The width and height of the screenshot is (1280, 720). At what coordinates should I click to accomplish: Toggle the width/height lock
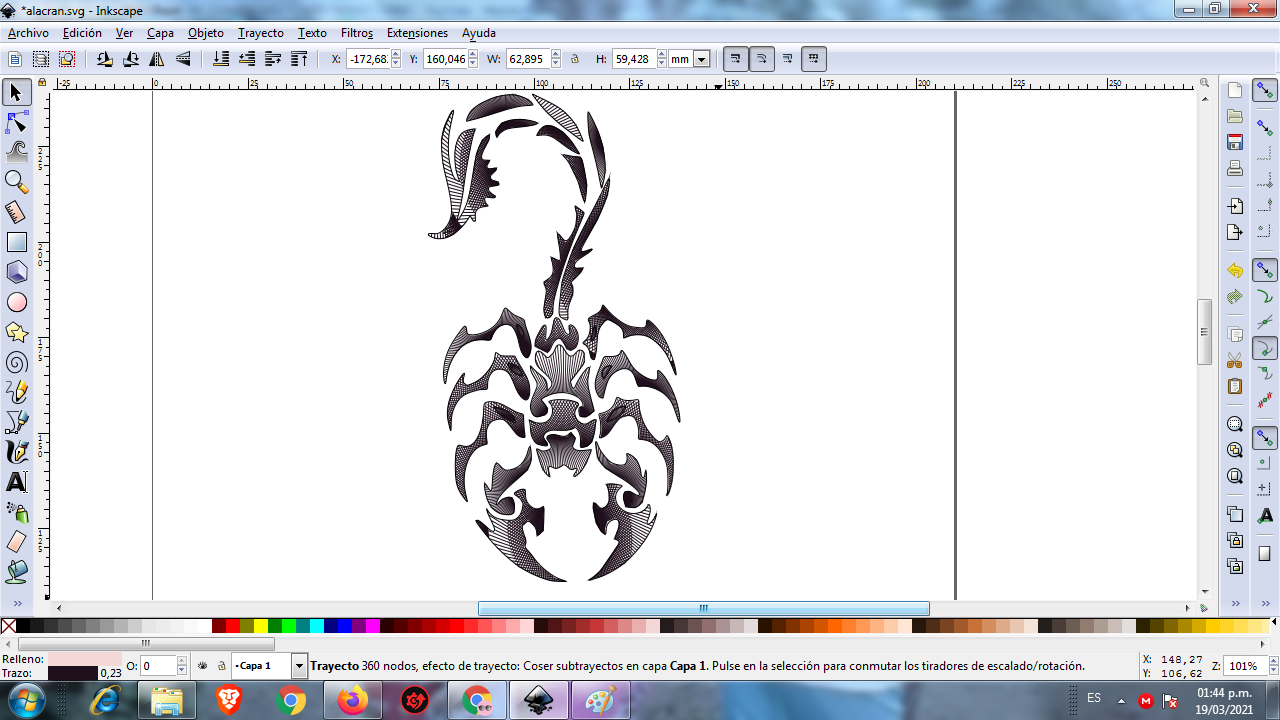pyautogui.click(x=575, y=59)
